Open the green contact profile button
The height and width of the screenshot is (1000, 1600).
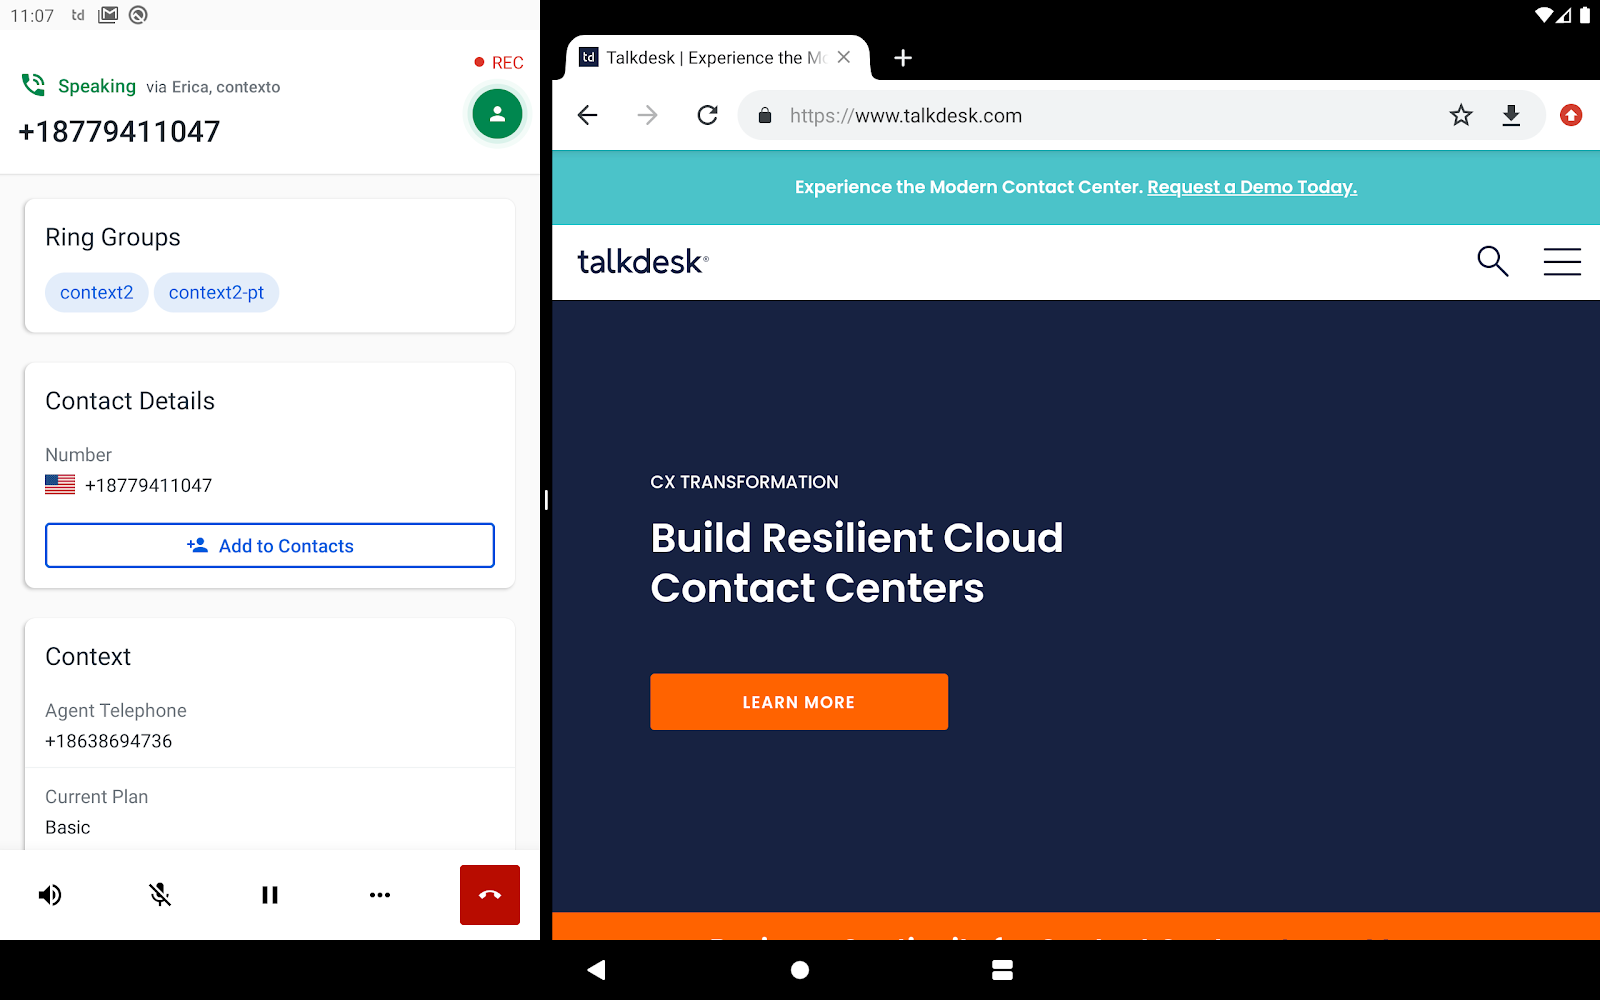tap(497, 114)
